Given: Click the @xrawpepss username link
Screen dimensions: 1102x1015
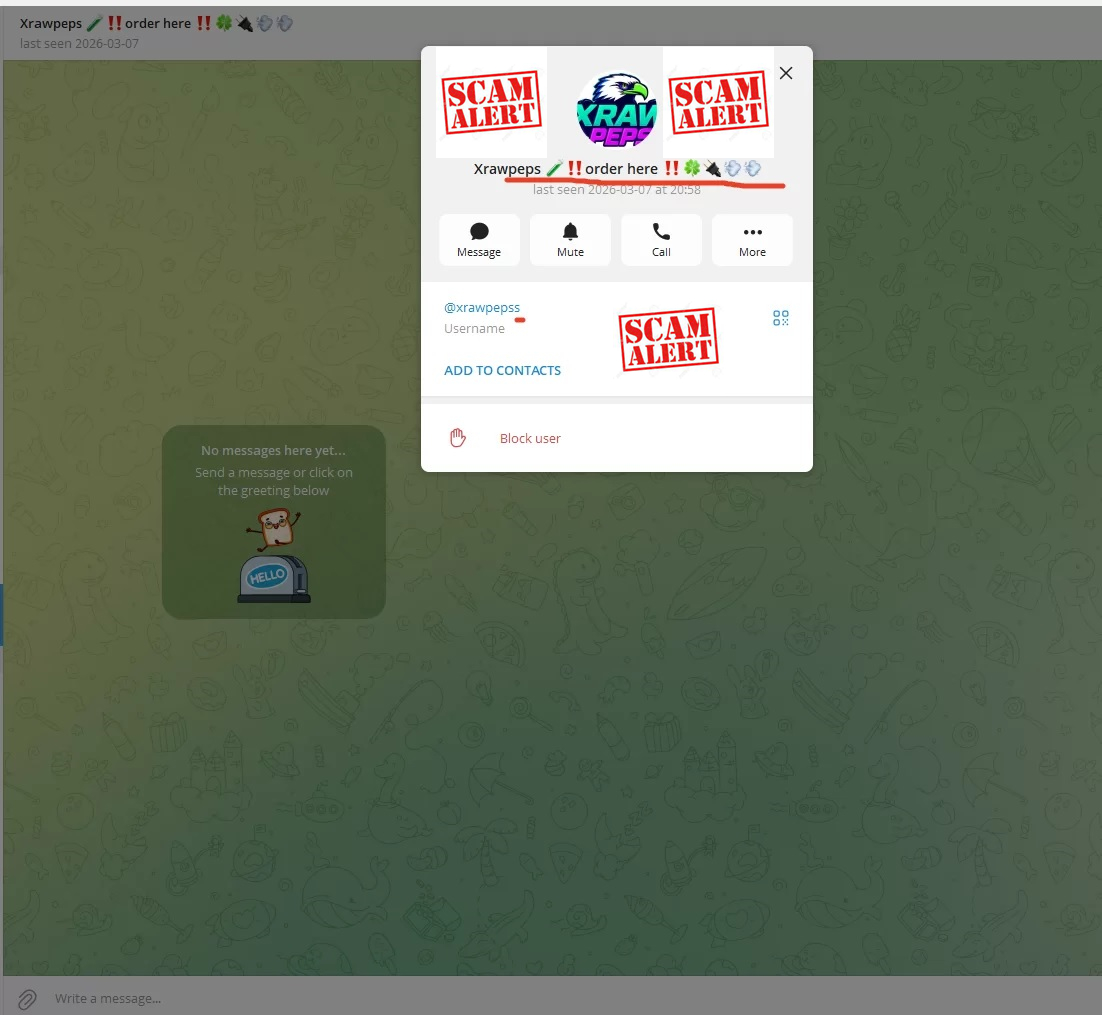Looking at the screenshot, I should pyautogui.click(x=482, y=308).
